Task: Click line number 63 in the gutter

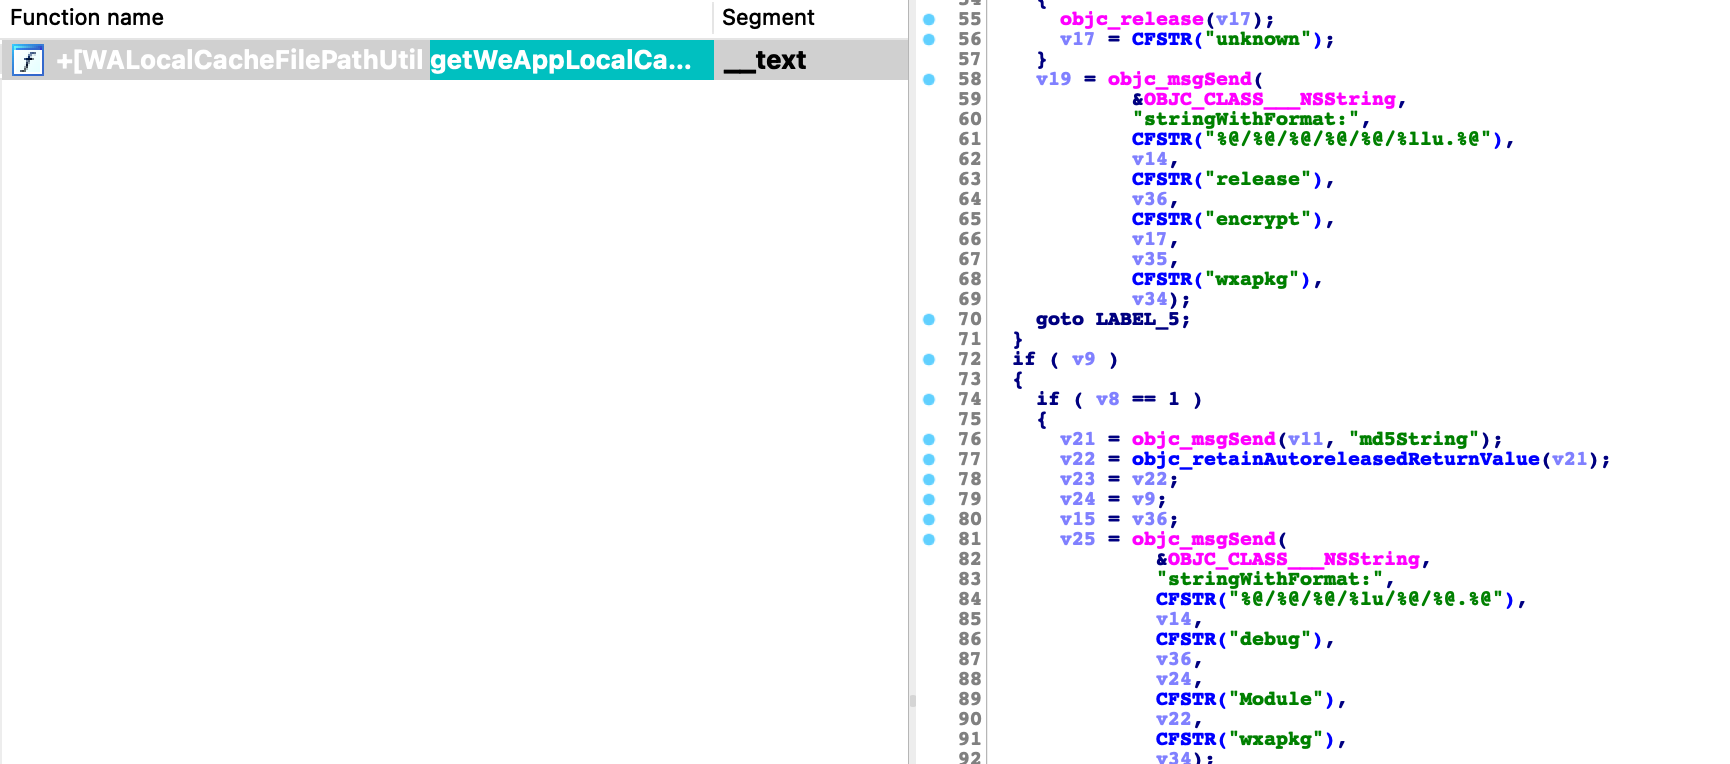Action: 969,179
